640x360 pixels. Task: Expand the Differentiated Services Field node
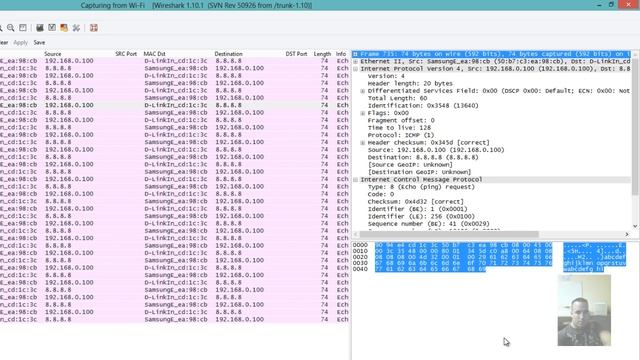[362, 91]
